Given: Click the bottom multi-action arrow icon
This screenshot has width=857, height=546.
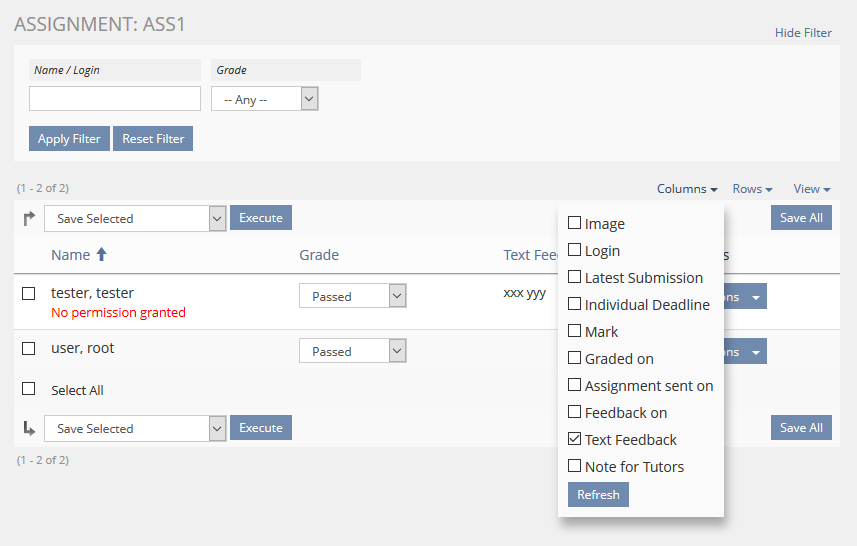Looking at the screenshot, I should point(29,428).
